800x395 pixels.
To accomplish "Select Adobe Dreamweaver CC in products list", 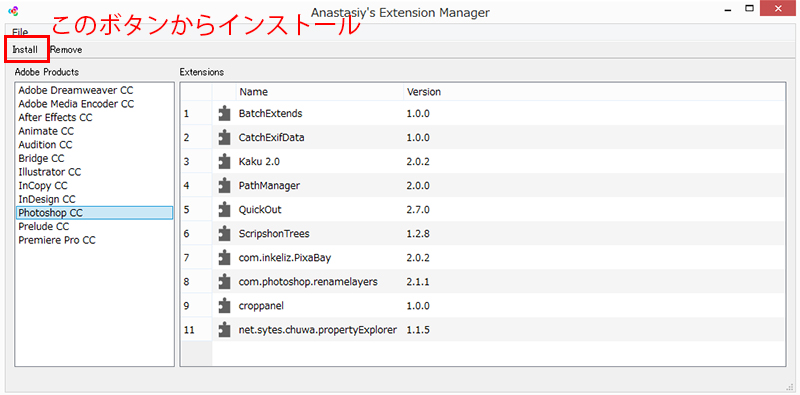I will click(x=76, y=90).
